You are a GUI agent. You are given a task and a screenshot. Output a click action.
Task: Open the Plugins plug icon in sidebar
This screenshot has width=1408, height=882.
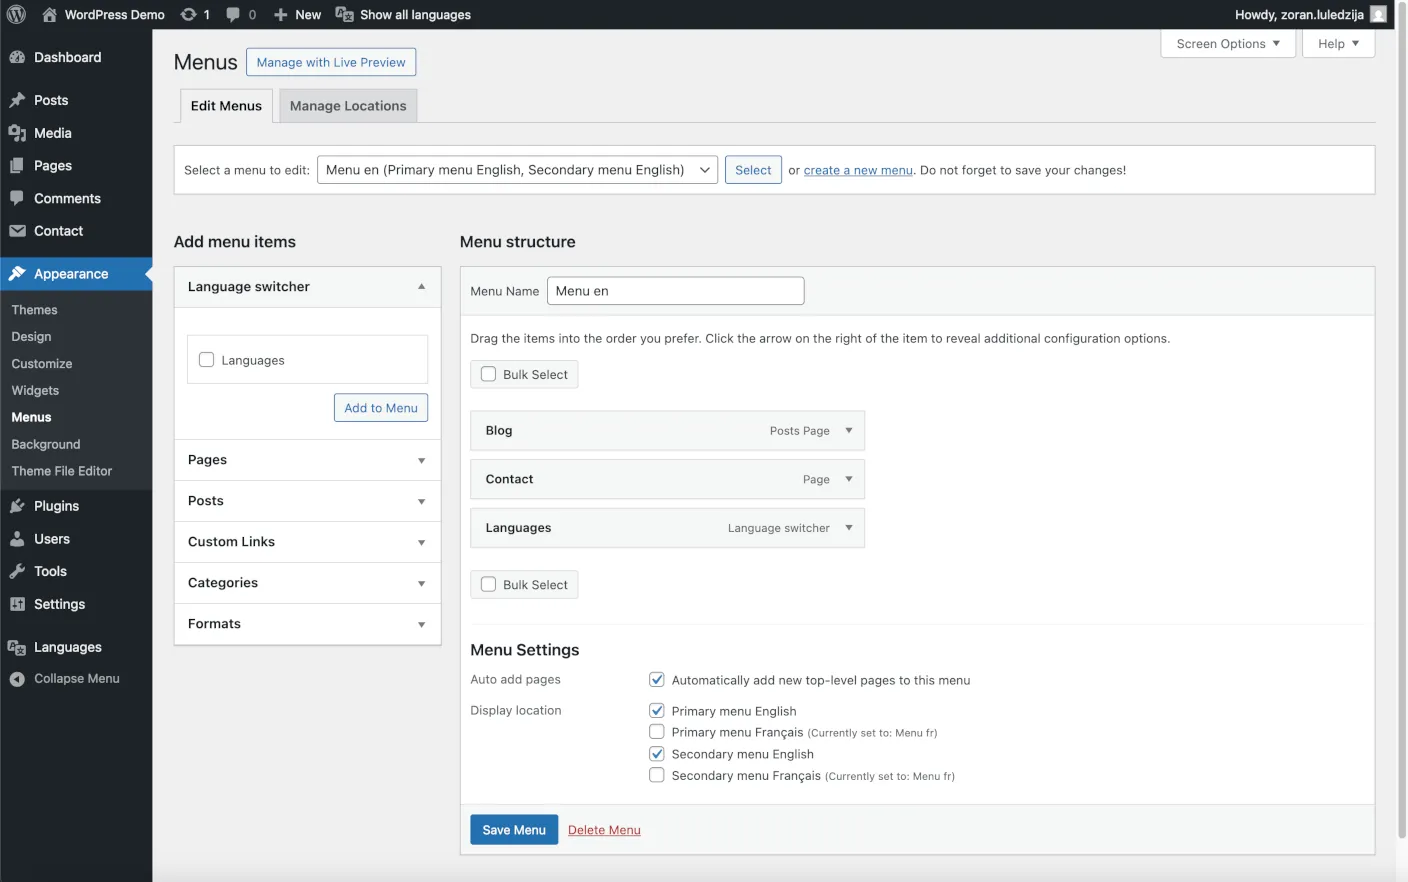(x=17, y=506)
